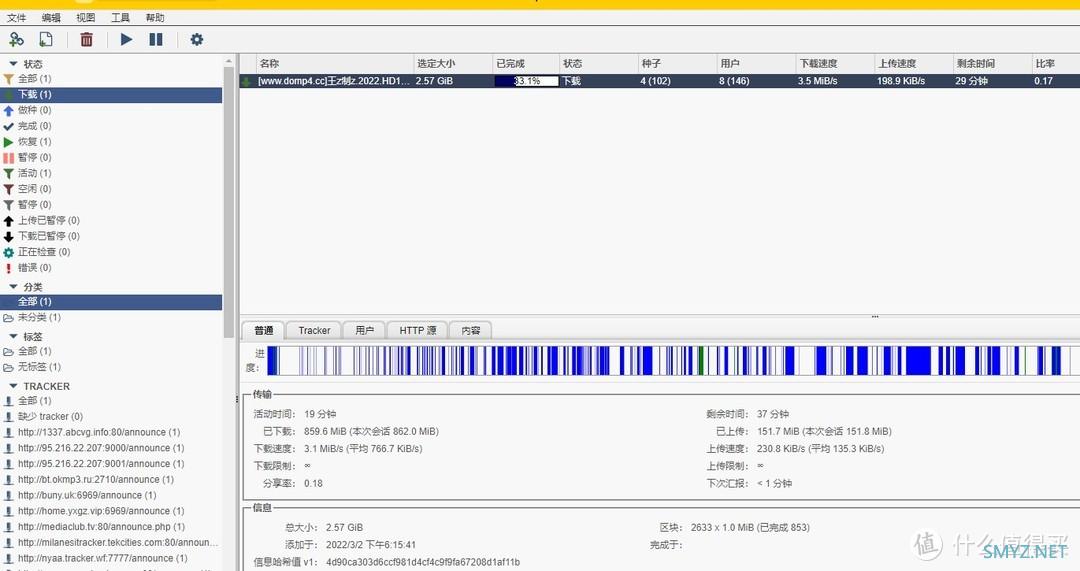Sort by the 种子 column header
The height and width of the screenshot is (571, 1080).
click(x=677, y=63)
